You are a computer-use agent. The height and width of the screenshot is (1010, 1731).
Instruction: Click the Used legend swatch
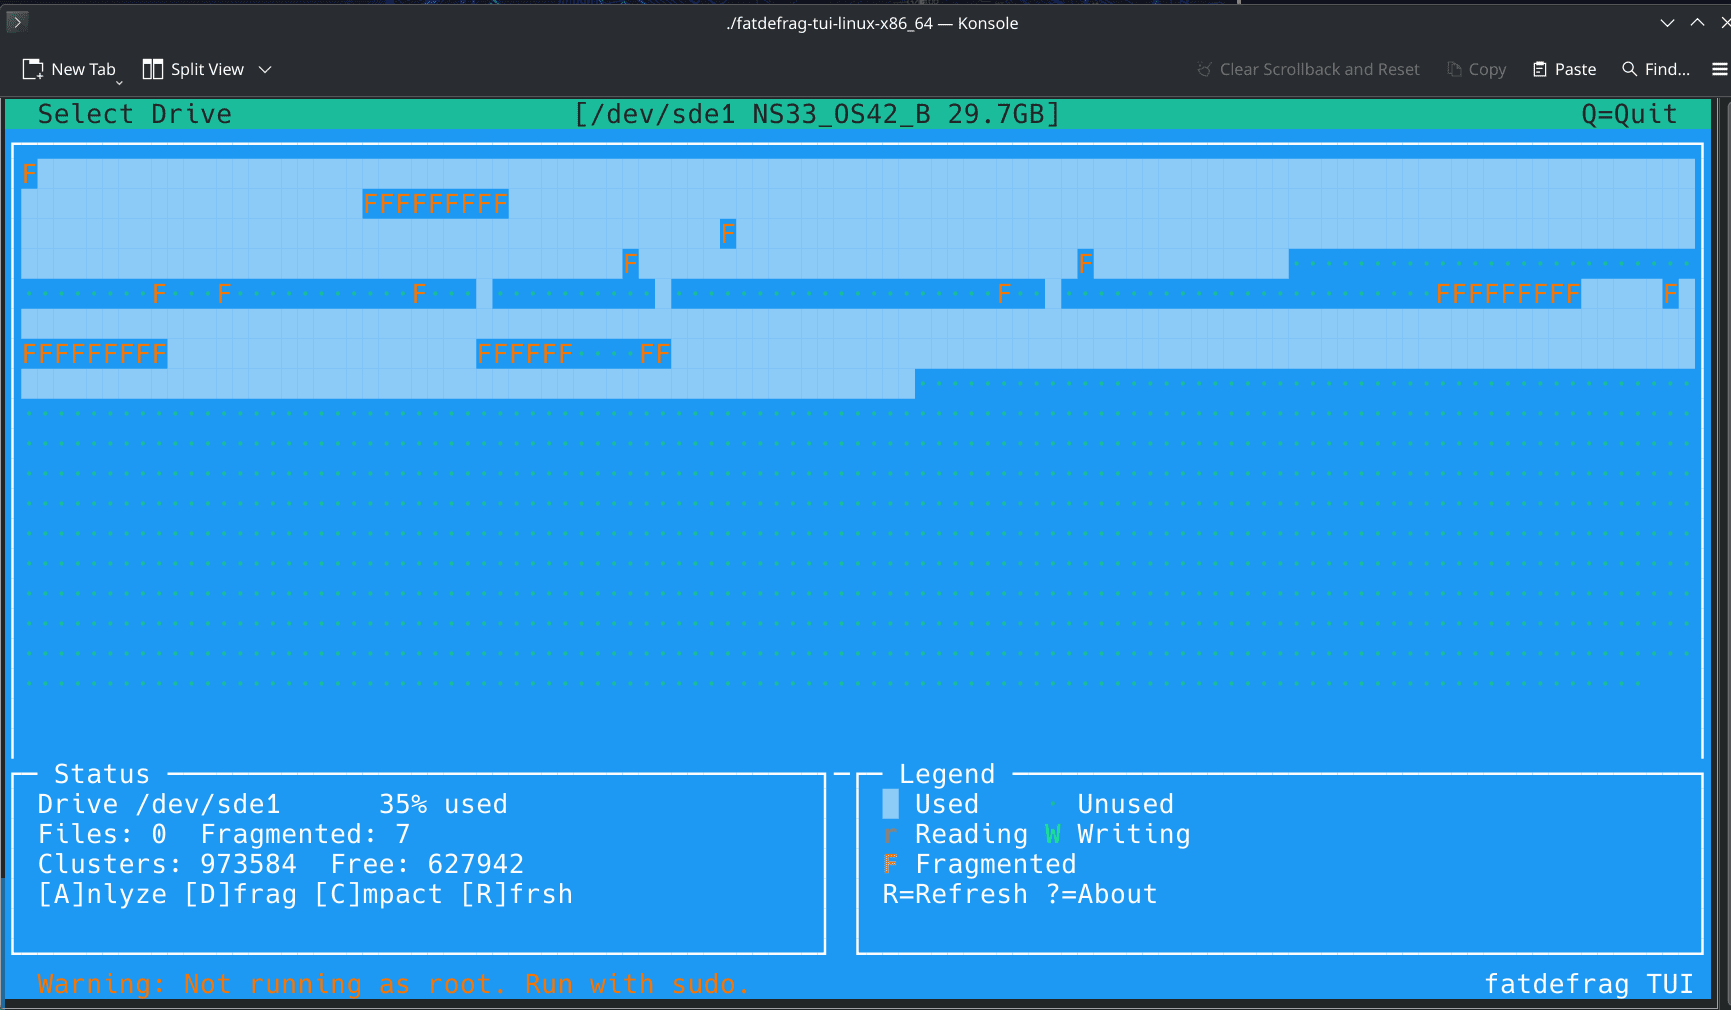tap(890, 804)
